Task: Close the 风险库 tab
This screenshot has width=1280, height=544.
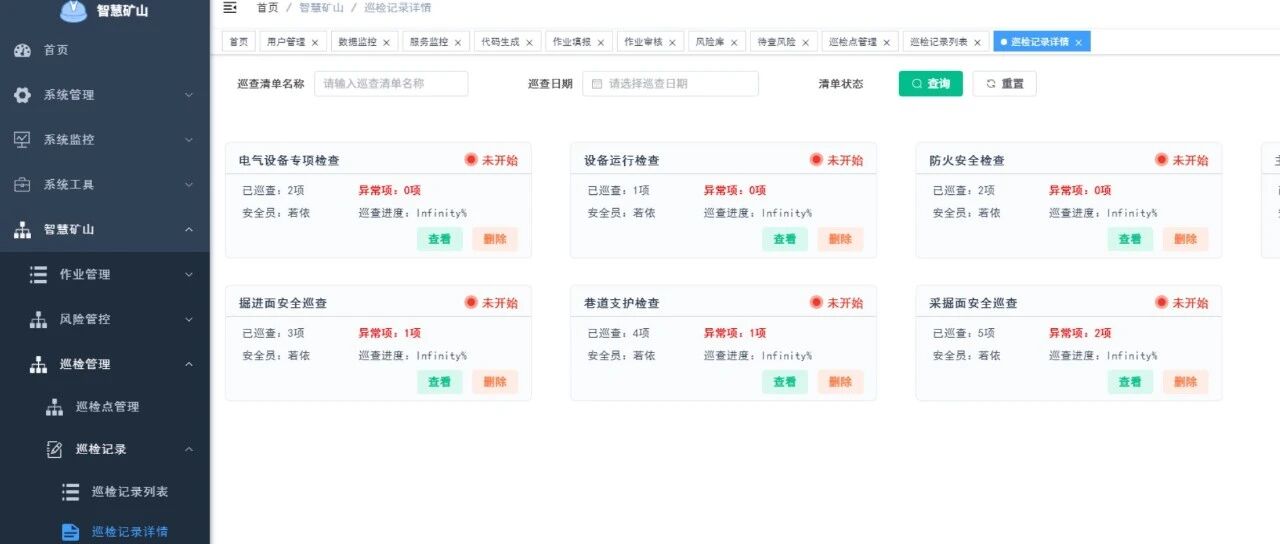Action: click(734, 43)
